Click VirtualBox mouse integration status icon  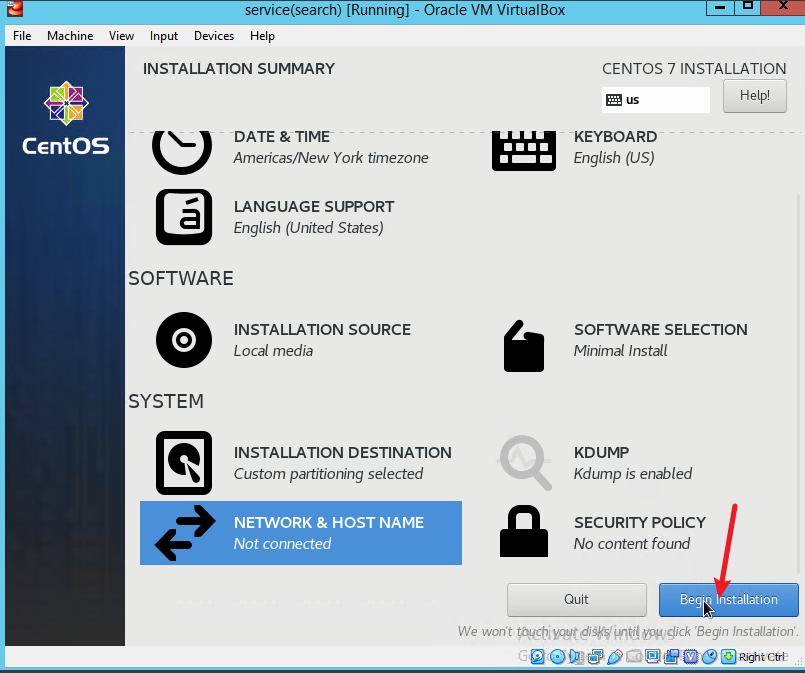click(710, 656)
